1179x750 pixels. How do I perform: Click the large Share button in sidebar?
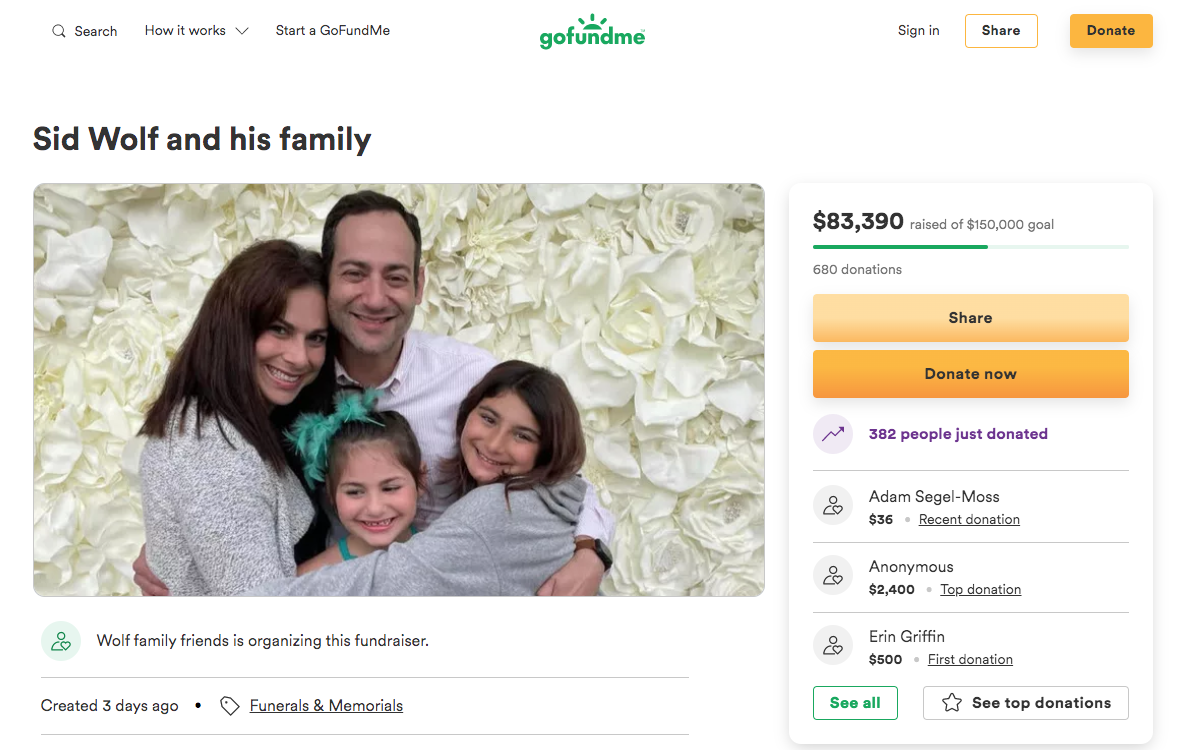point(970,318)
